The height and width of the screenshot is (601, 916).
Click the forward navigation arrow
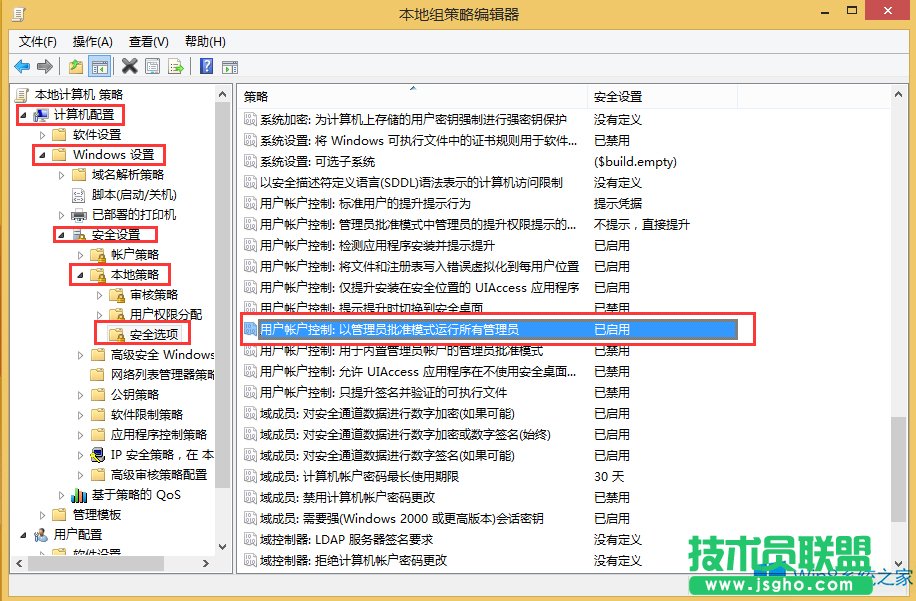(43, 65)
